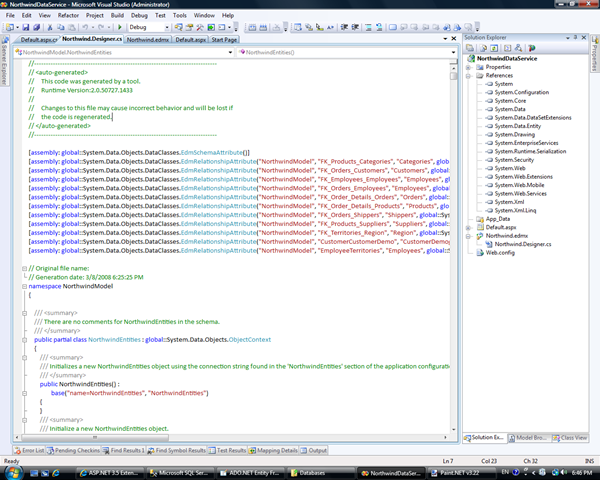Image resolution: width=600 pixels, height=480 pixels.
Task: Start debugging with the green play icon
Action: [120, 27]
